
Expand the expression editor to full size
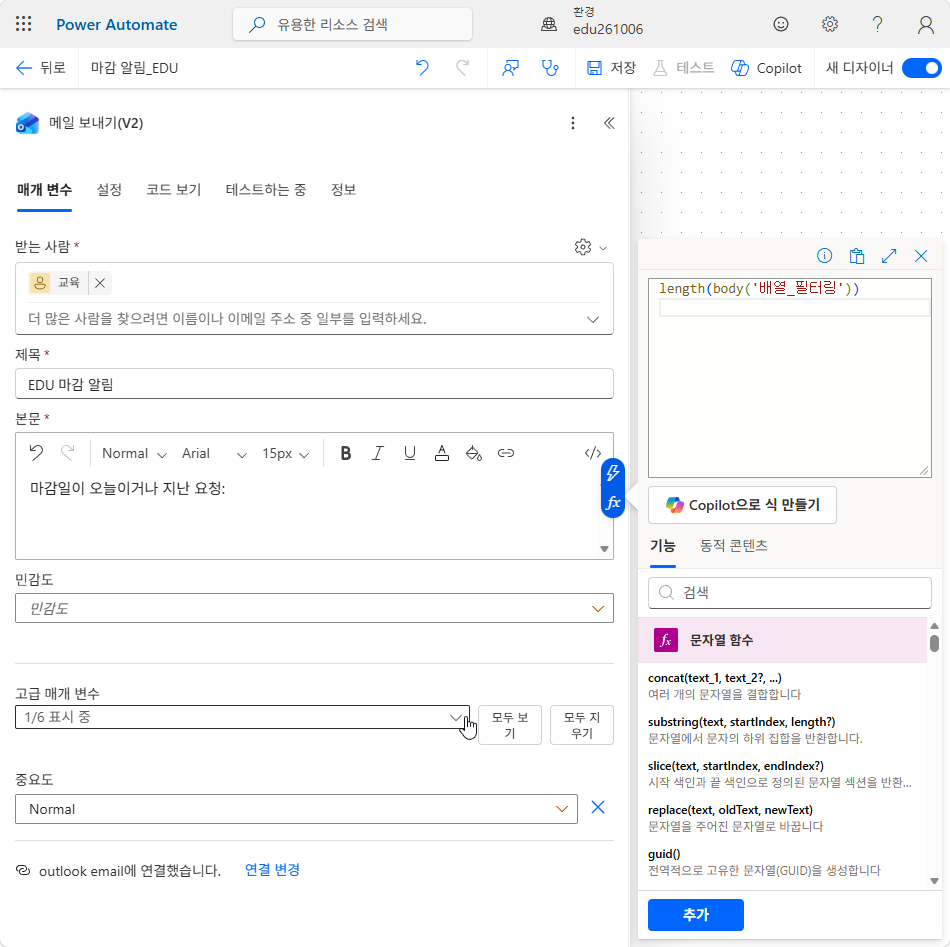tap(889, 256)
